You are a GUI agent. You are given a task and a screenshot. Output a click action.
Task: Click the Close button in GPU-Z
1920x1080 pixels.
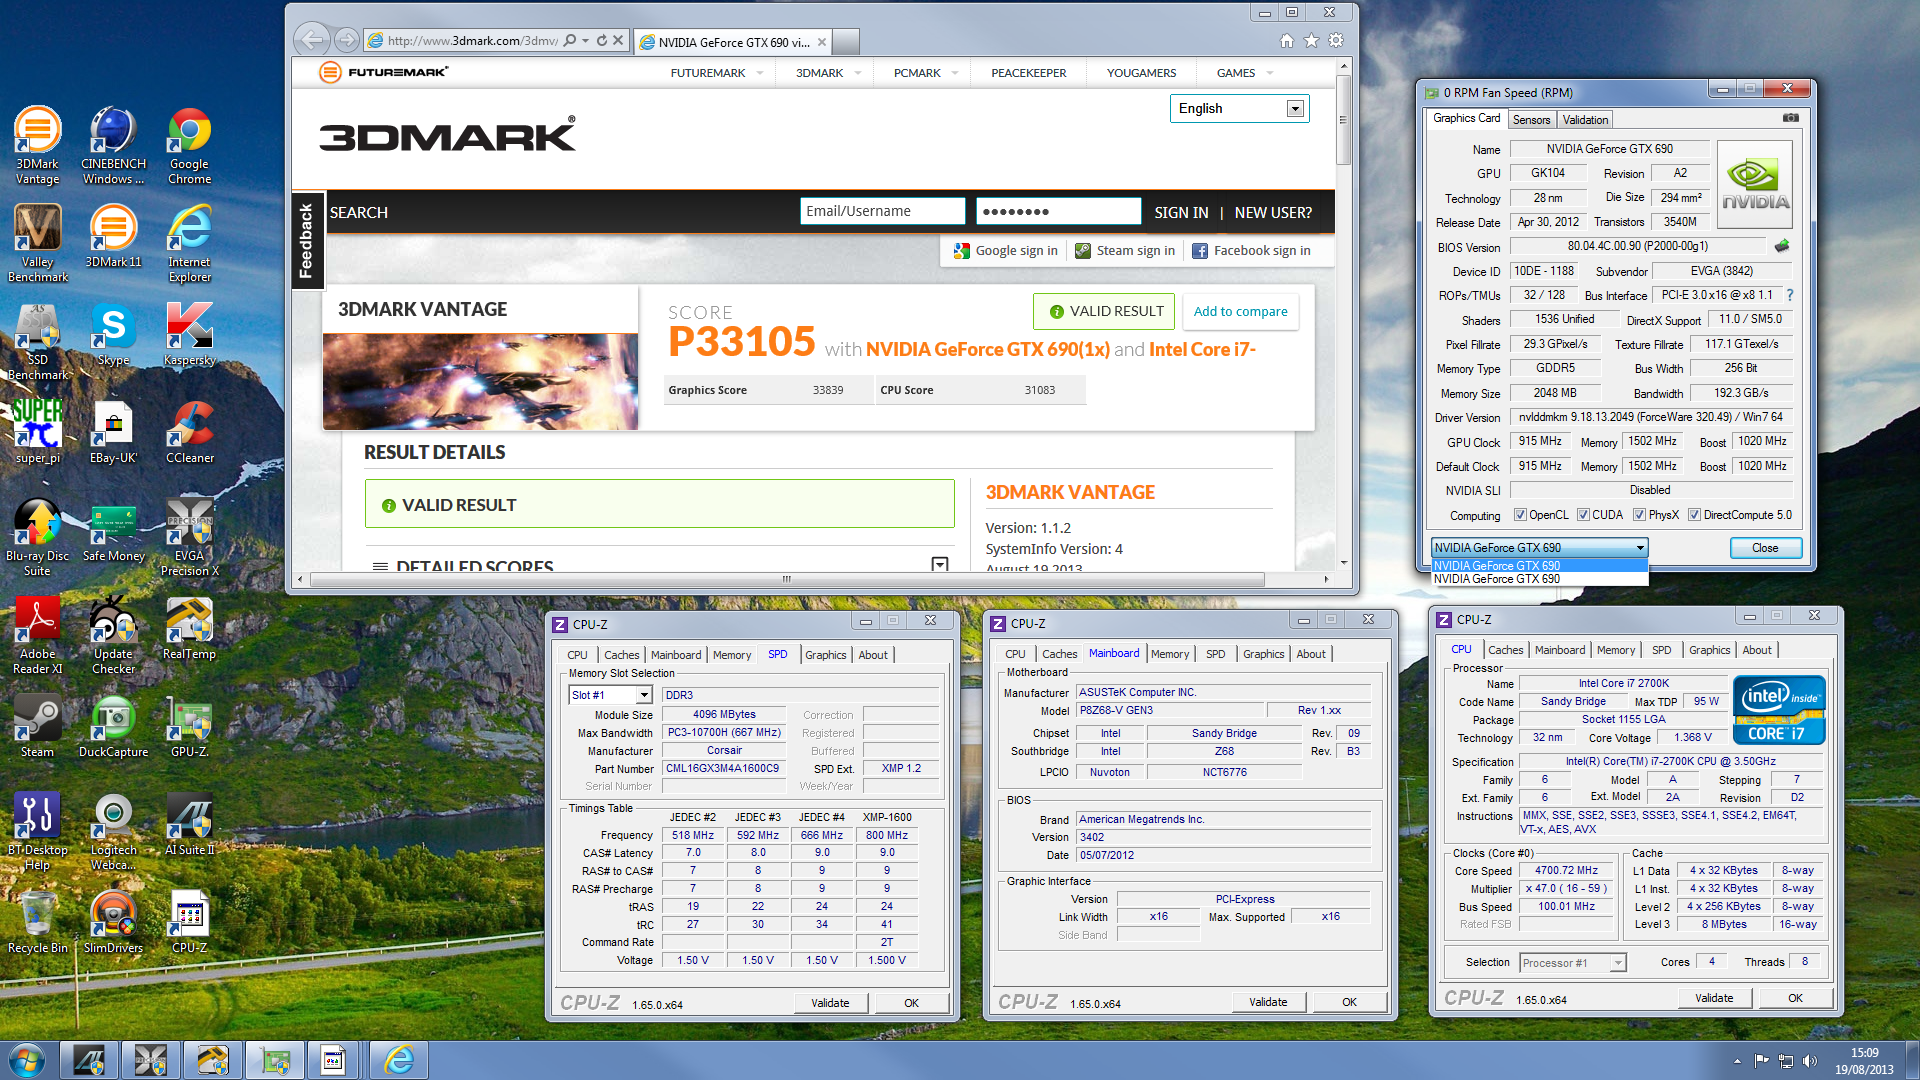1765,548
